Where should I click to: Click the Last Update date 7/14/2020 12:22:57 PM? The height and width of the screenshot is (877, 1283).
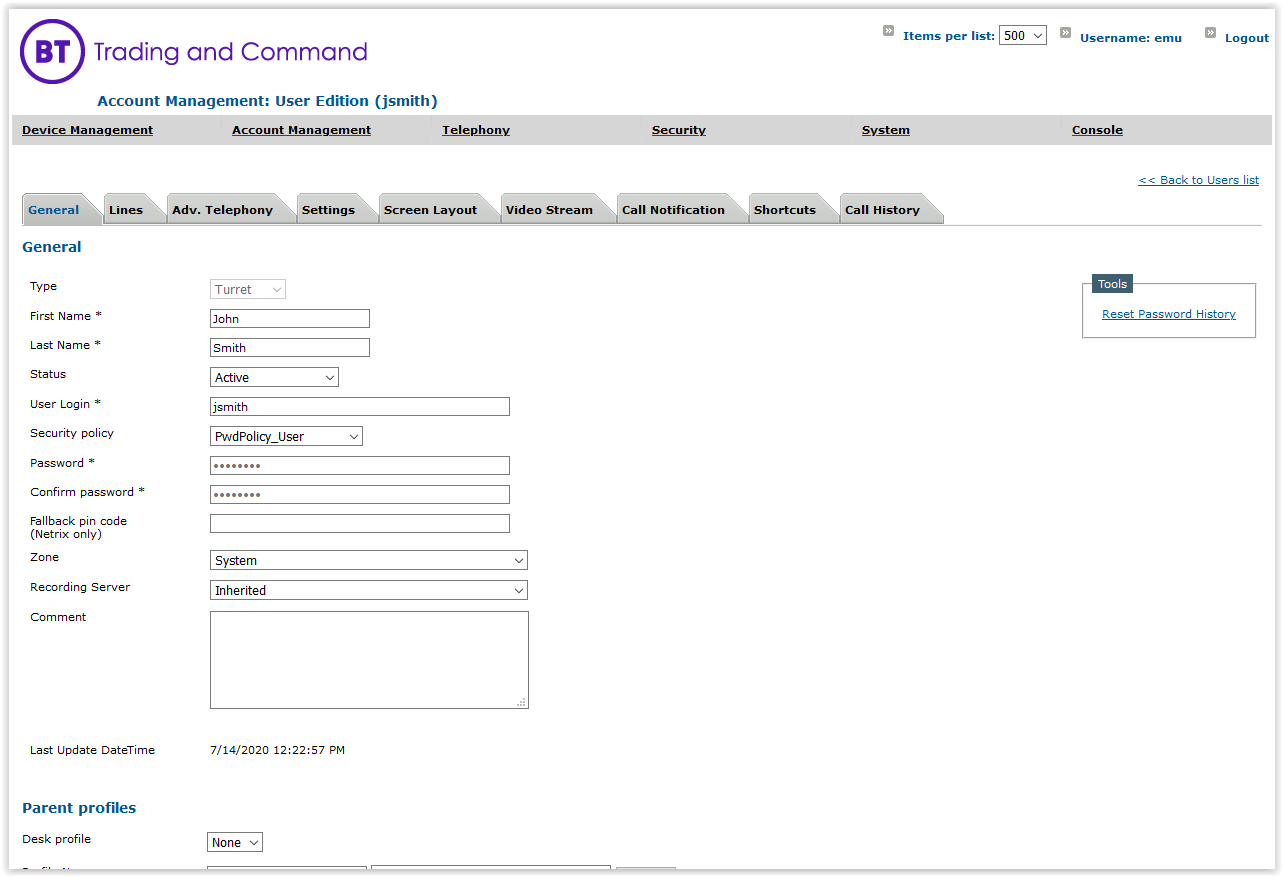[277, 750]
